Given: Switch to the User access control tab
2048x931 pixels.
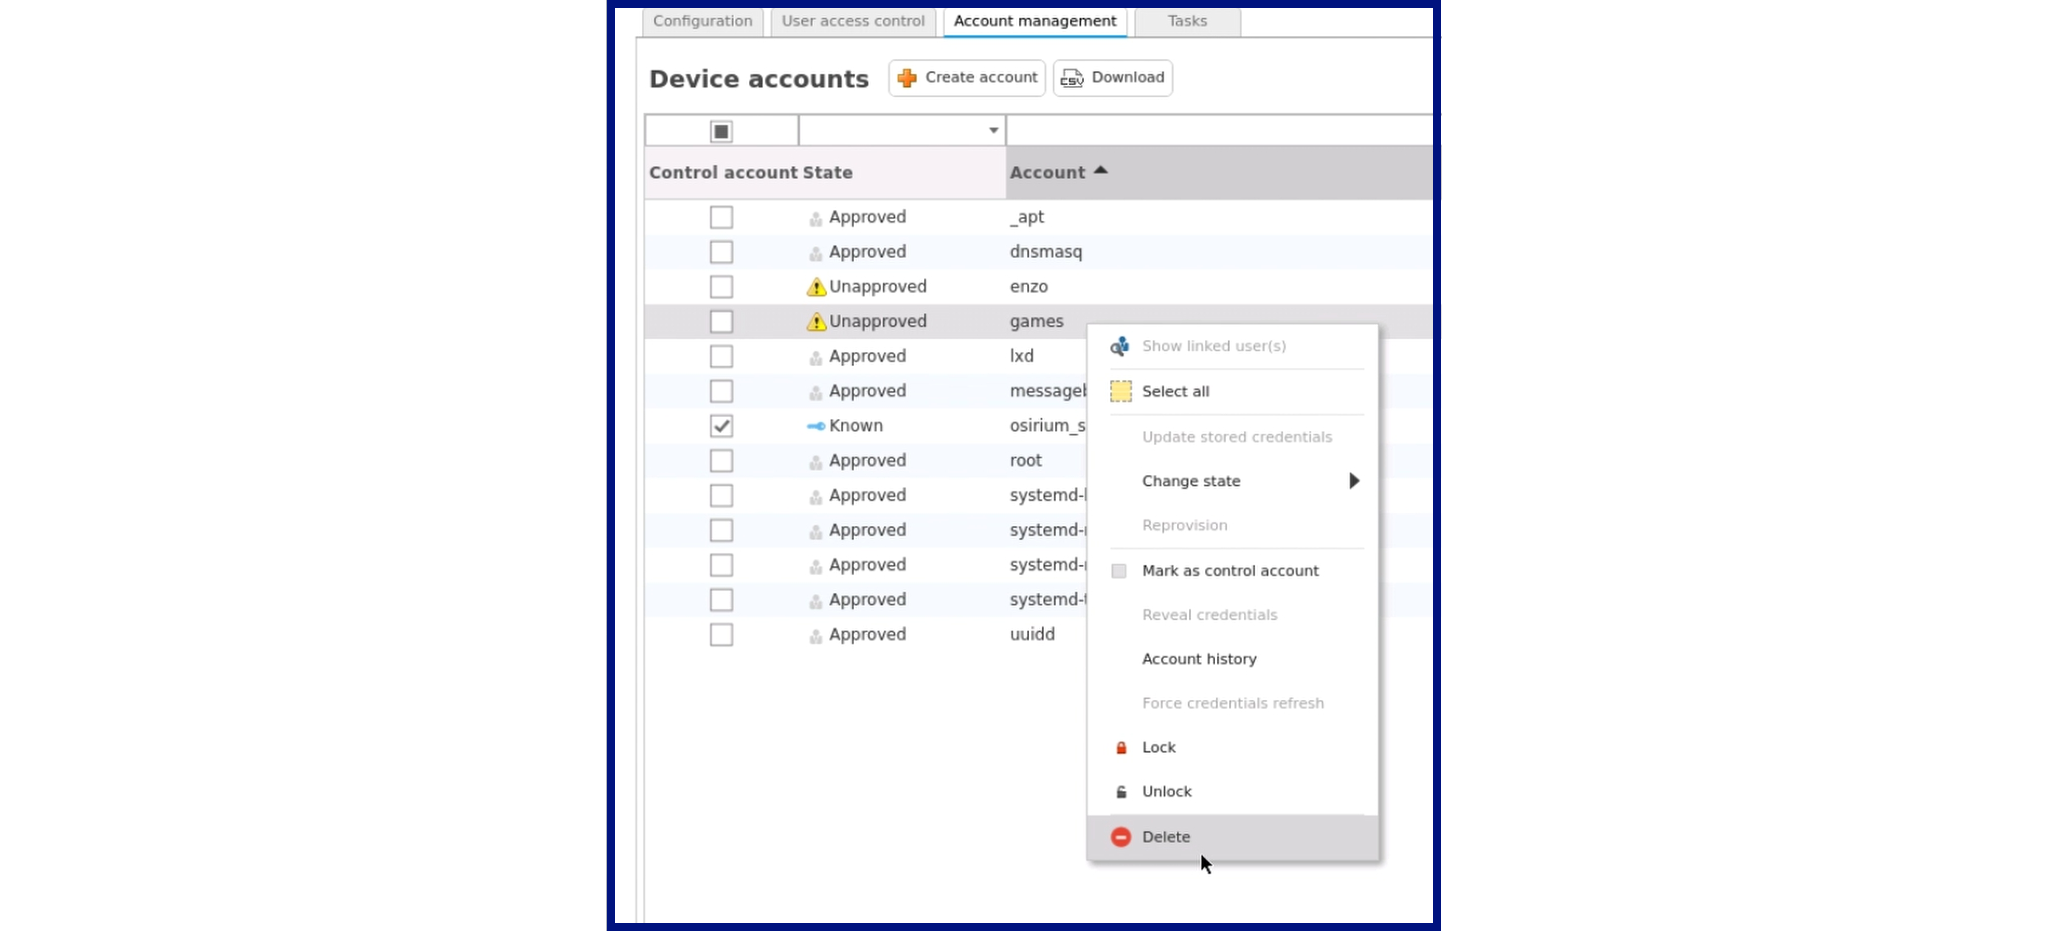Looking at the screenshot, I should coord(853,21).
